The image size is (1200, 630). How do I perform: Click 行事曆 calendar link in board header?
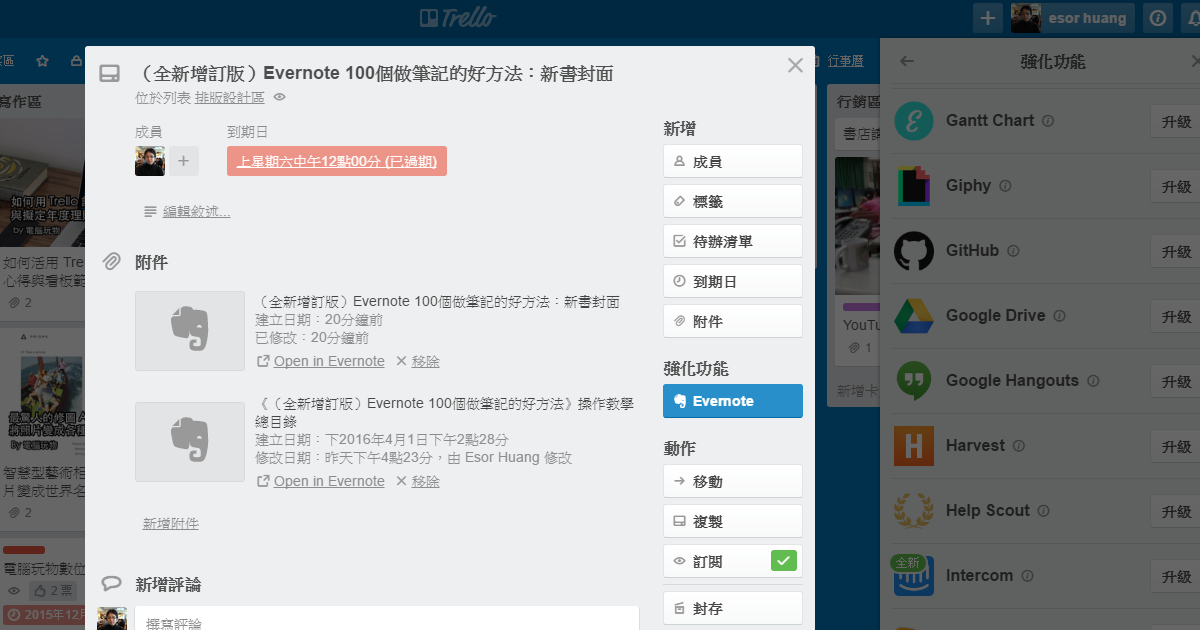845,61
